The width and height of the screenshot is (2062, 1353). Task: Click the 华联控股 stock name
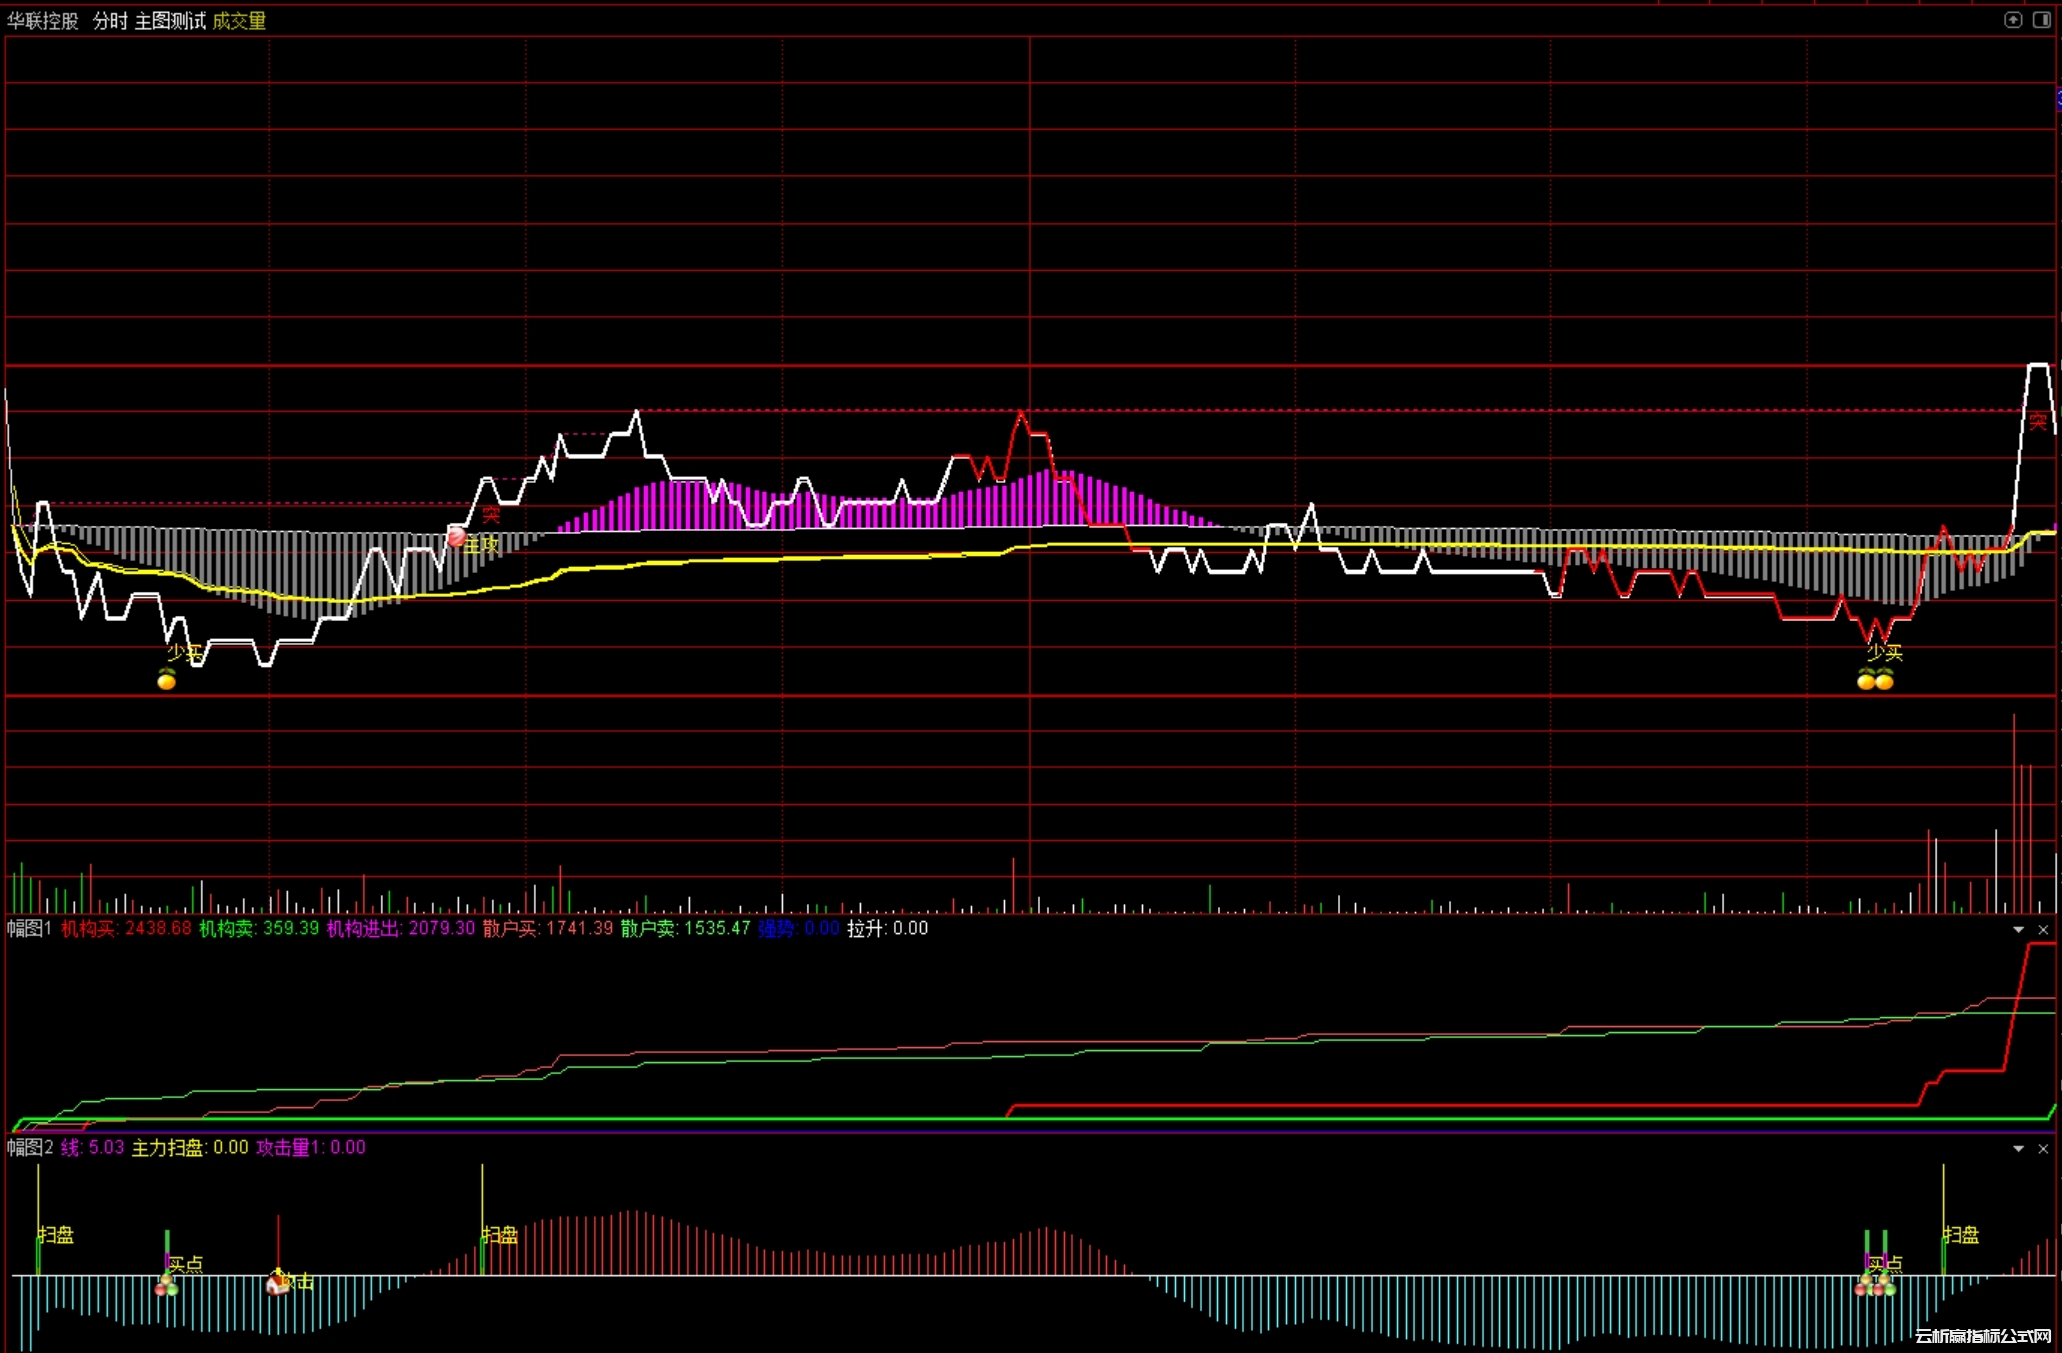point(43,21)
